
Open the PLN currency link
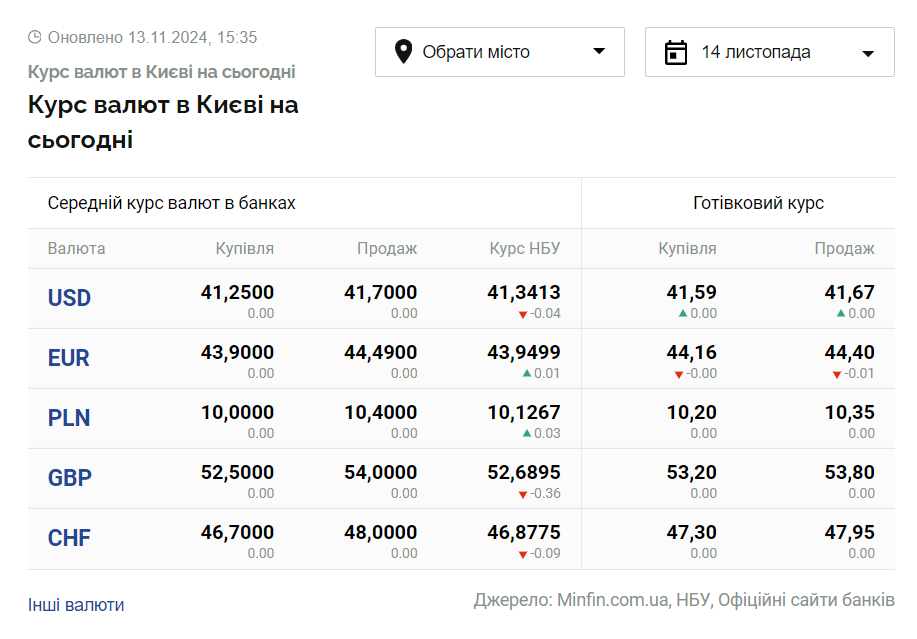pyautogui.click(x=69, y=418)
